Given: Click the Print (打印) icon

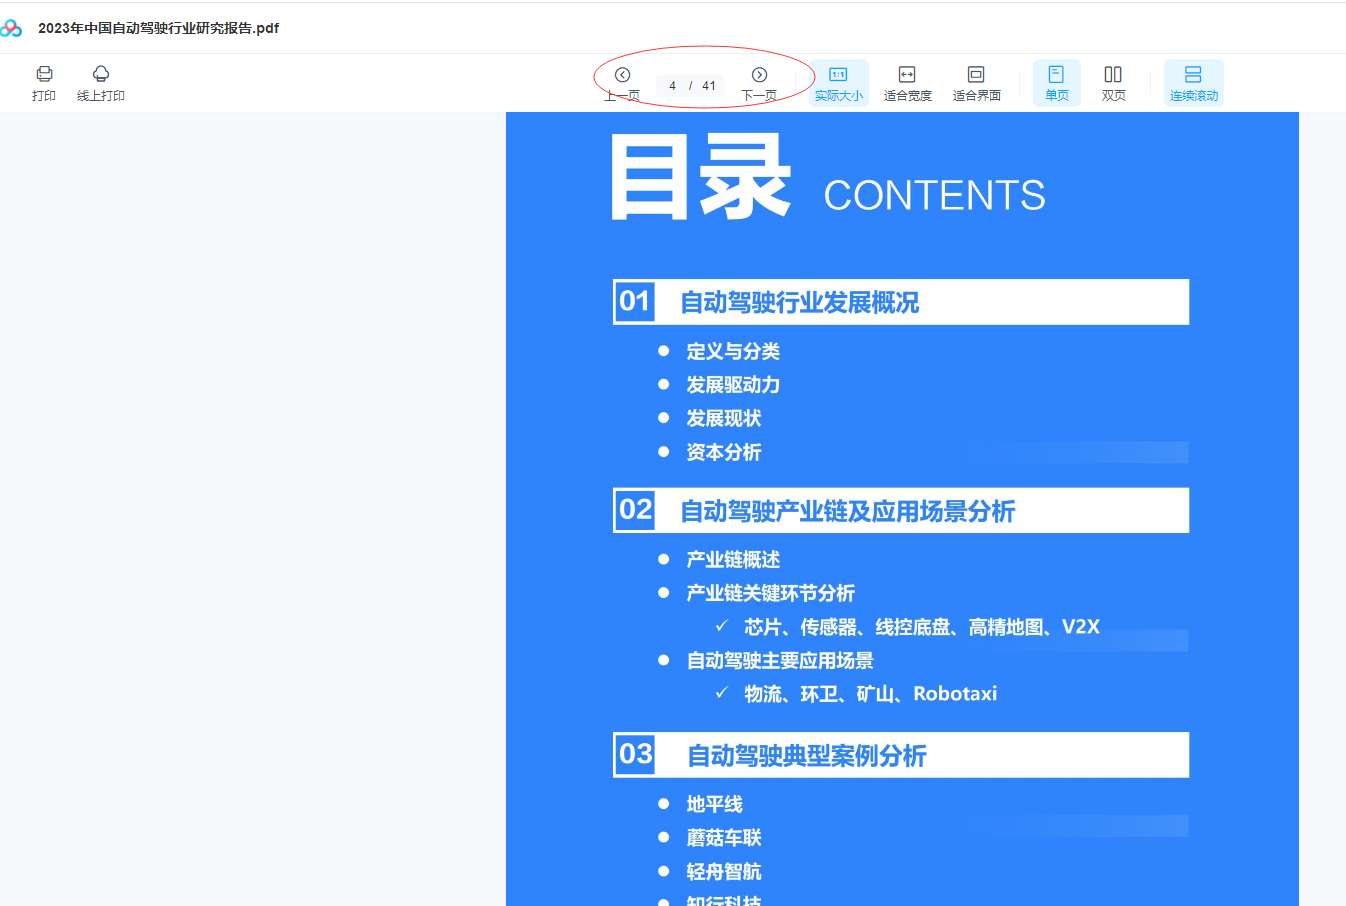Looking at the screenshot, I should coord(44,75).
